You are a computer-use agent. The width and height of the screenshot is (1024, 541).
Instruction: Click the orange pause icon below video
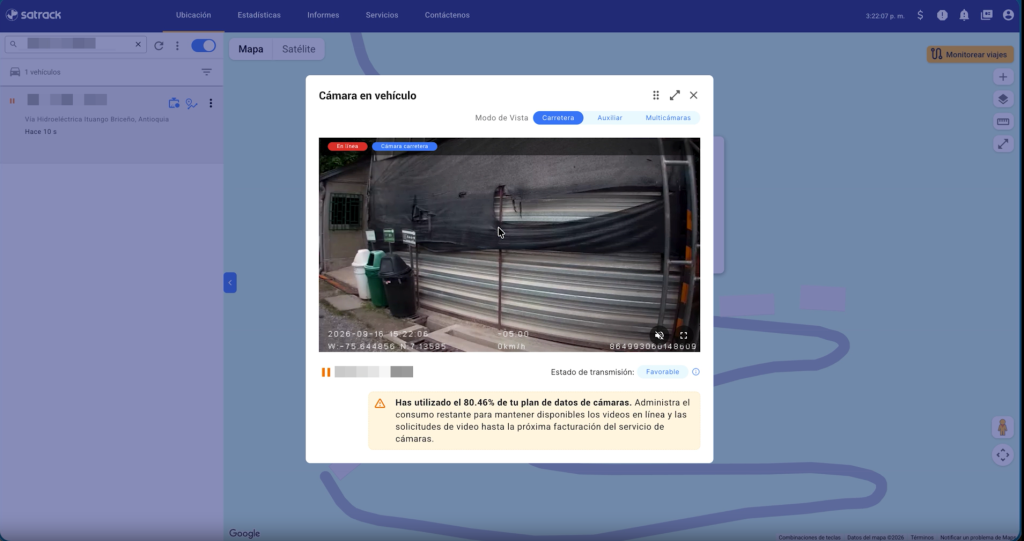click(325, 372)
